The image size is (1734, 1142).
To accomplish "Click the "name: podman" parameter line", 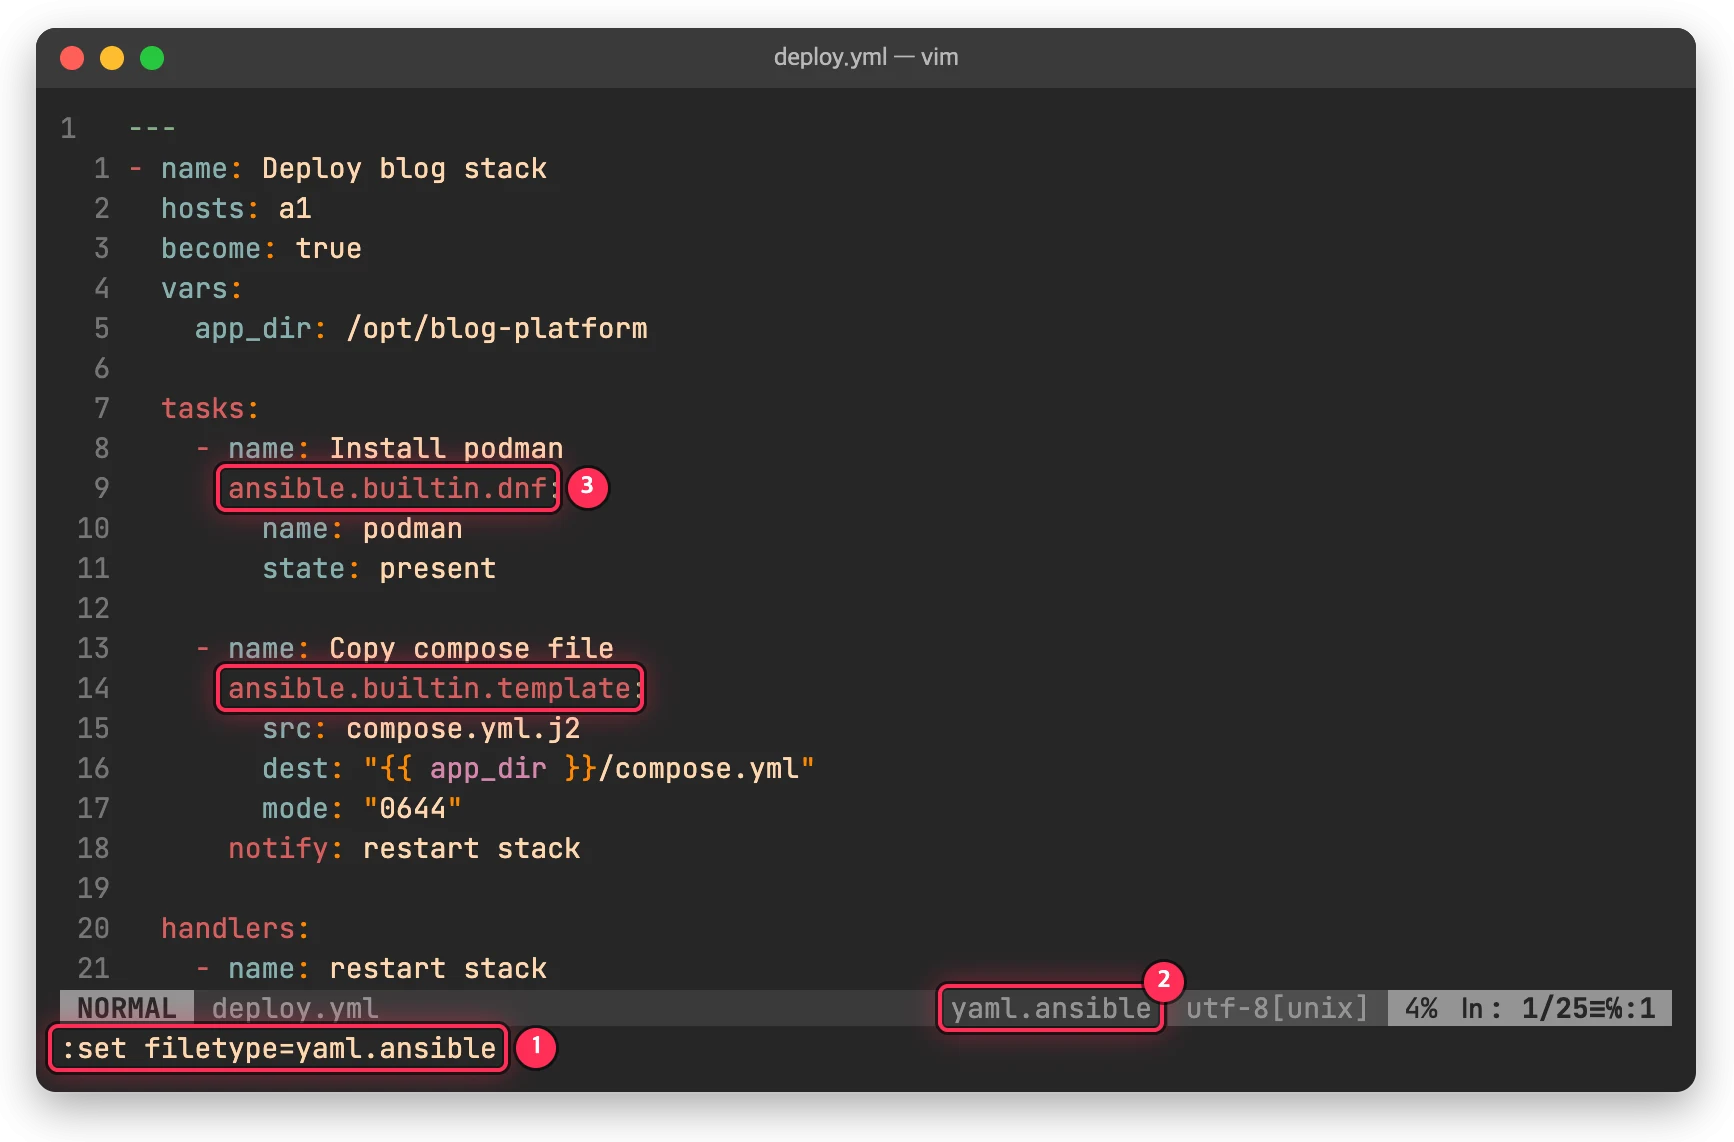I will (362, 528).
